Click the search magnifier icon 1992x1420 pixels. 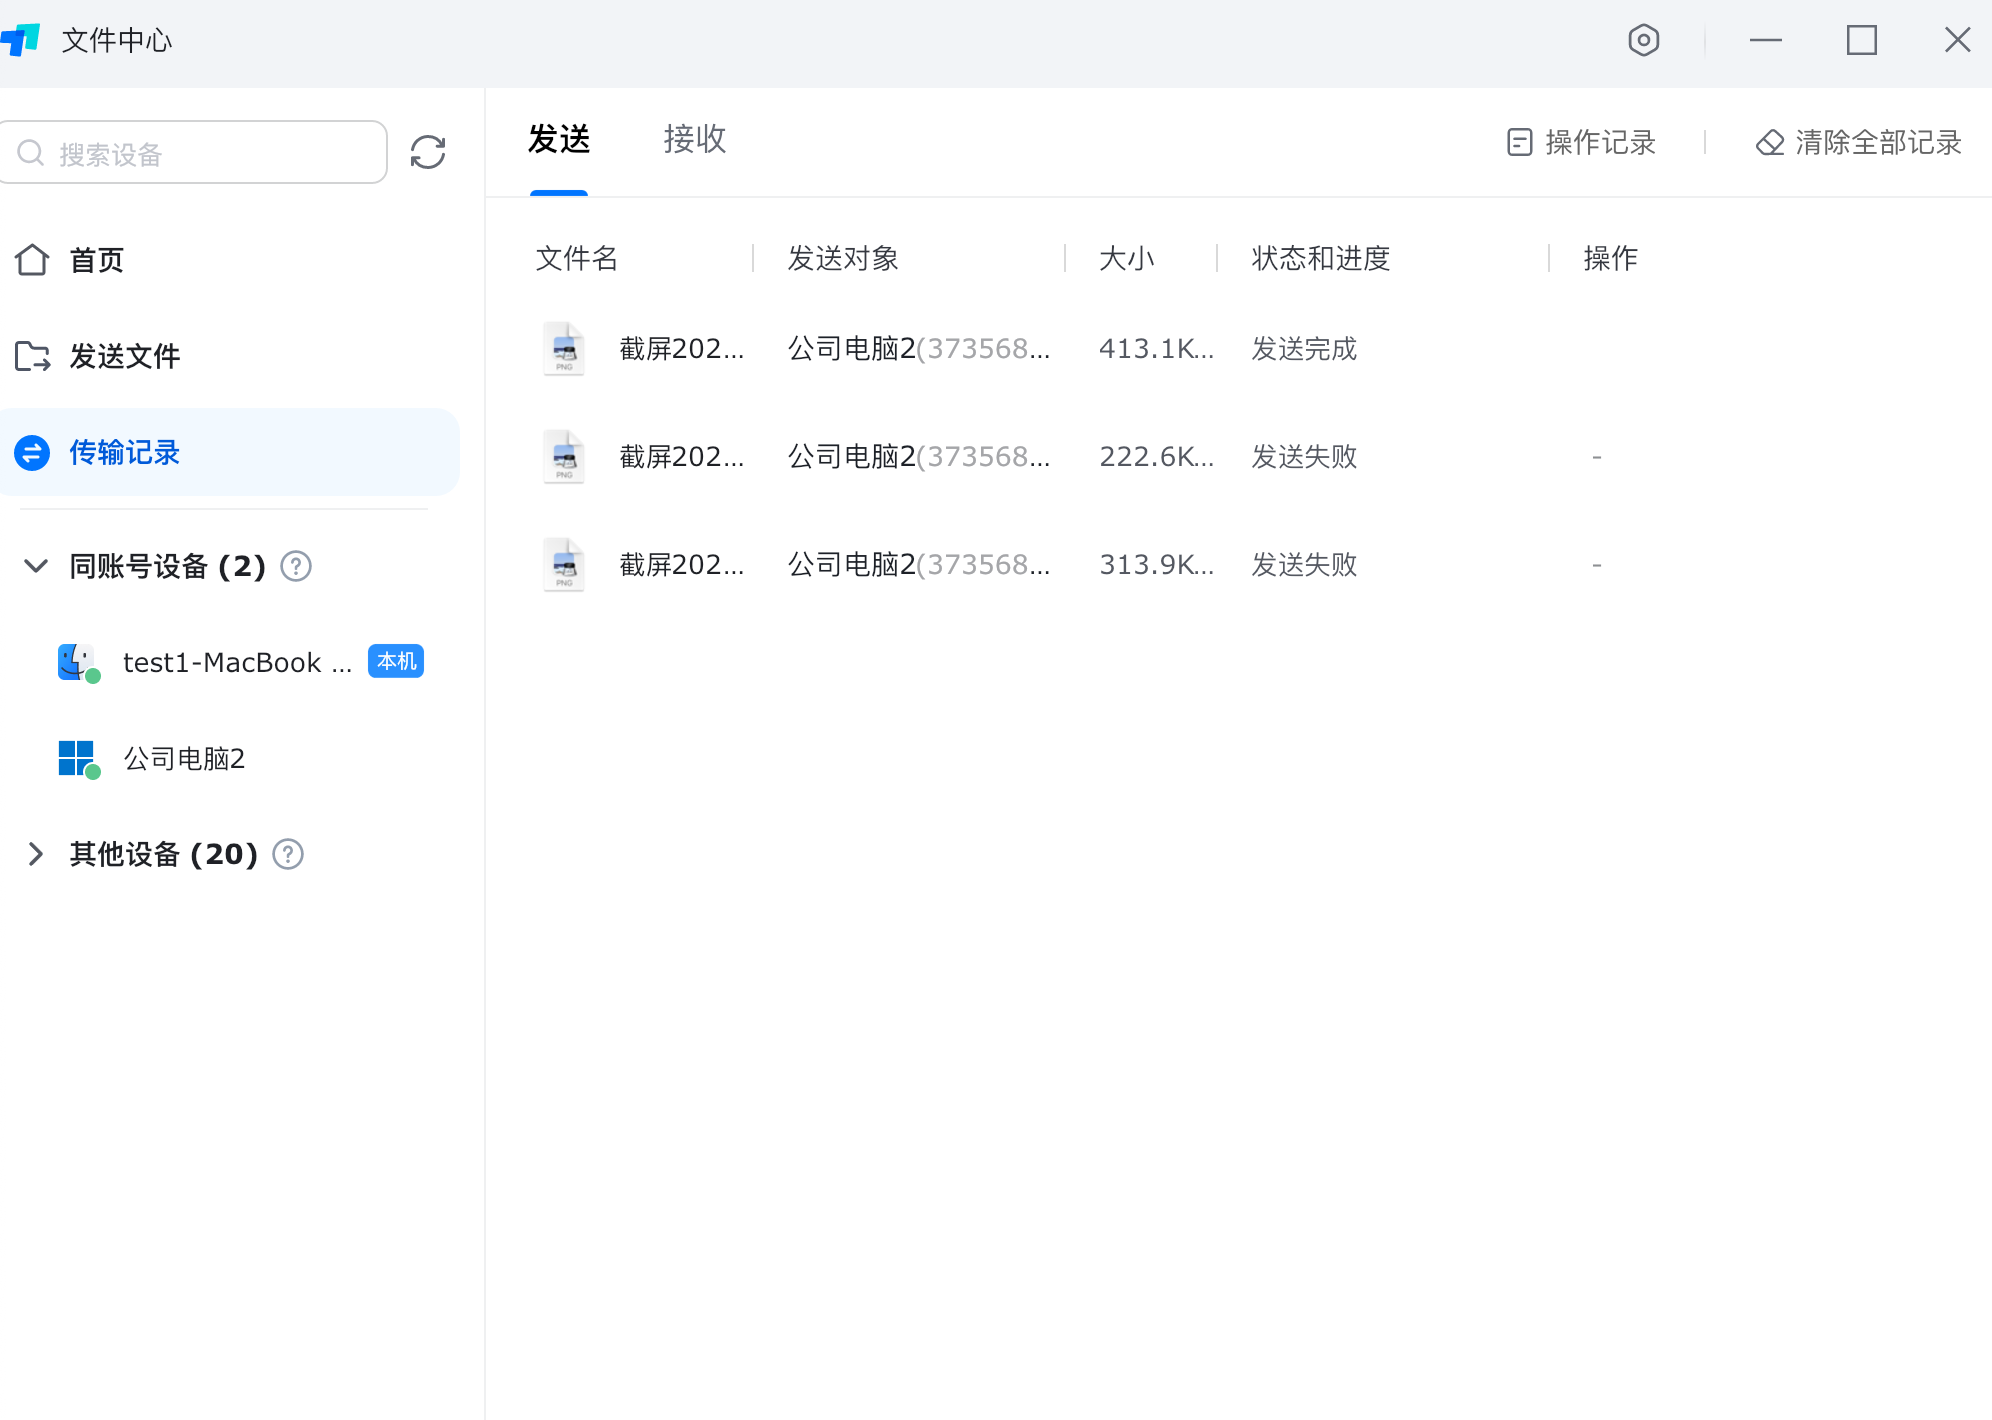pos(31,151)
